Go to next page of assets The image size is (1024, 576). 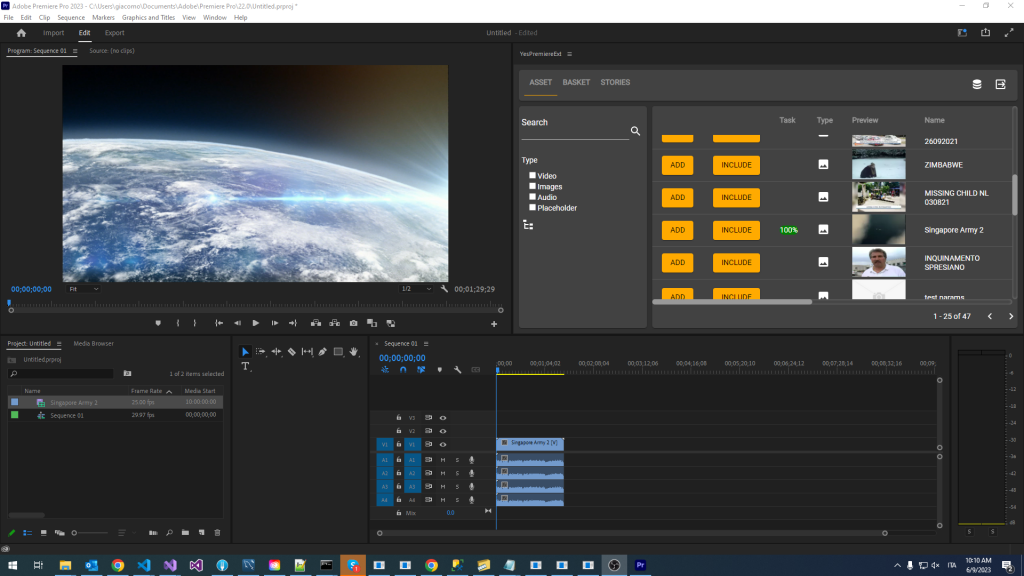click(x=1011, y=317)
